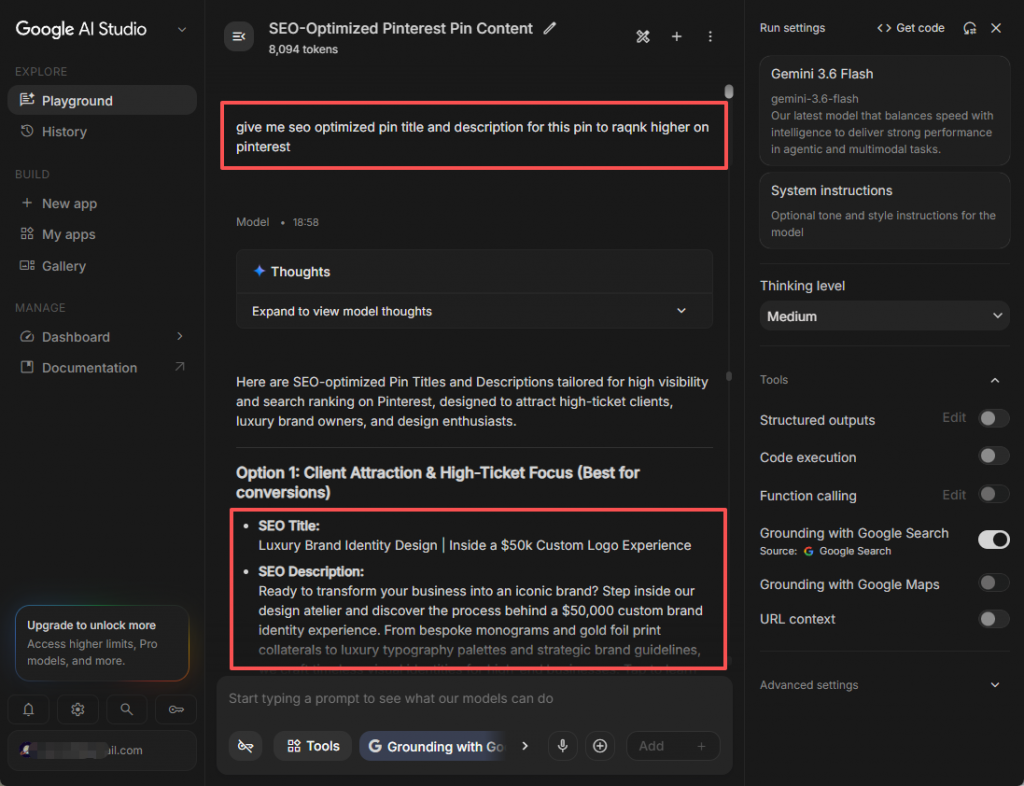Enable Grounding with Google Maps toggle
Screen dimensions: 1024x786
993,582
